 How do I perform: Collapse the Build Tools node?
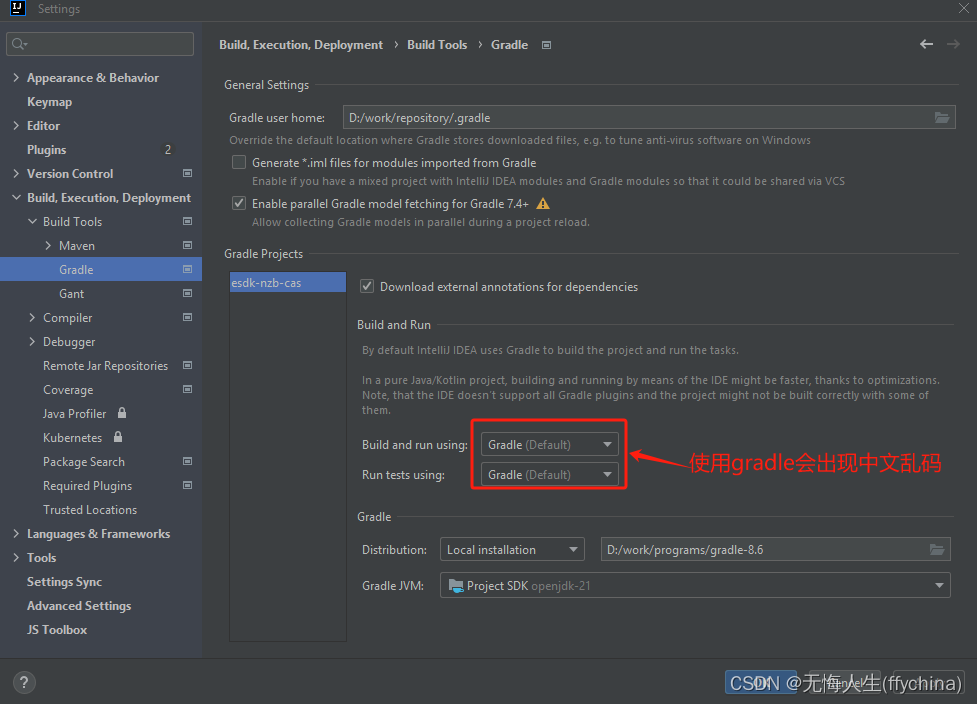pyautogui.click(x=32, y=221)
